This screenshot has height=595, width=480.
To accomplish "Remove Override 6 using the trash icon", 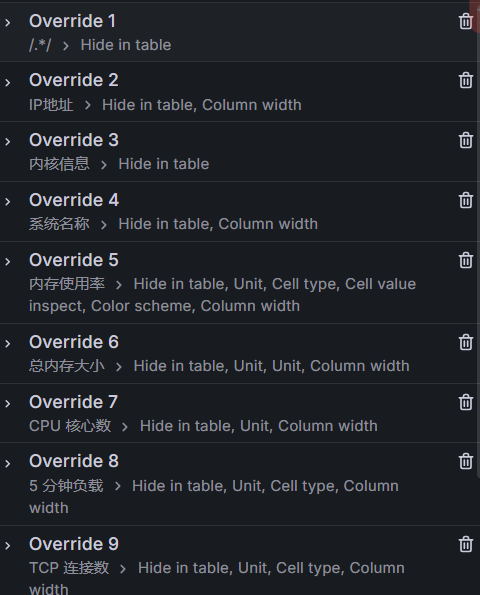I will (x=466, y=342).
